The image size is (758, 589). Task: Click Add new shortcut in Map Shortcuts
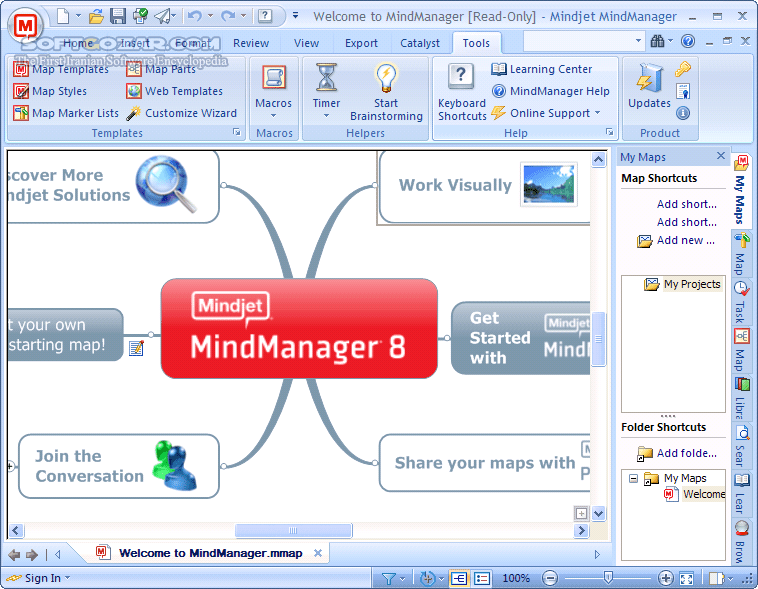pyautogui.click(x=676, y=240)
